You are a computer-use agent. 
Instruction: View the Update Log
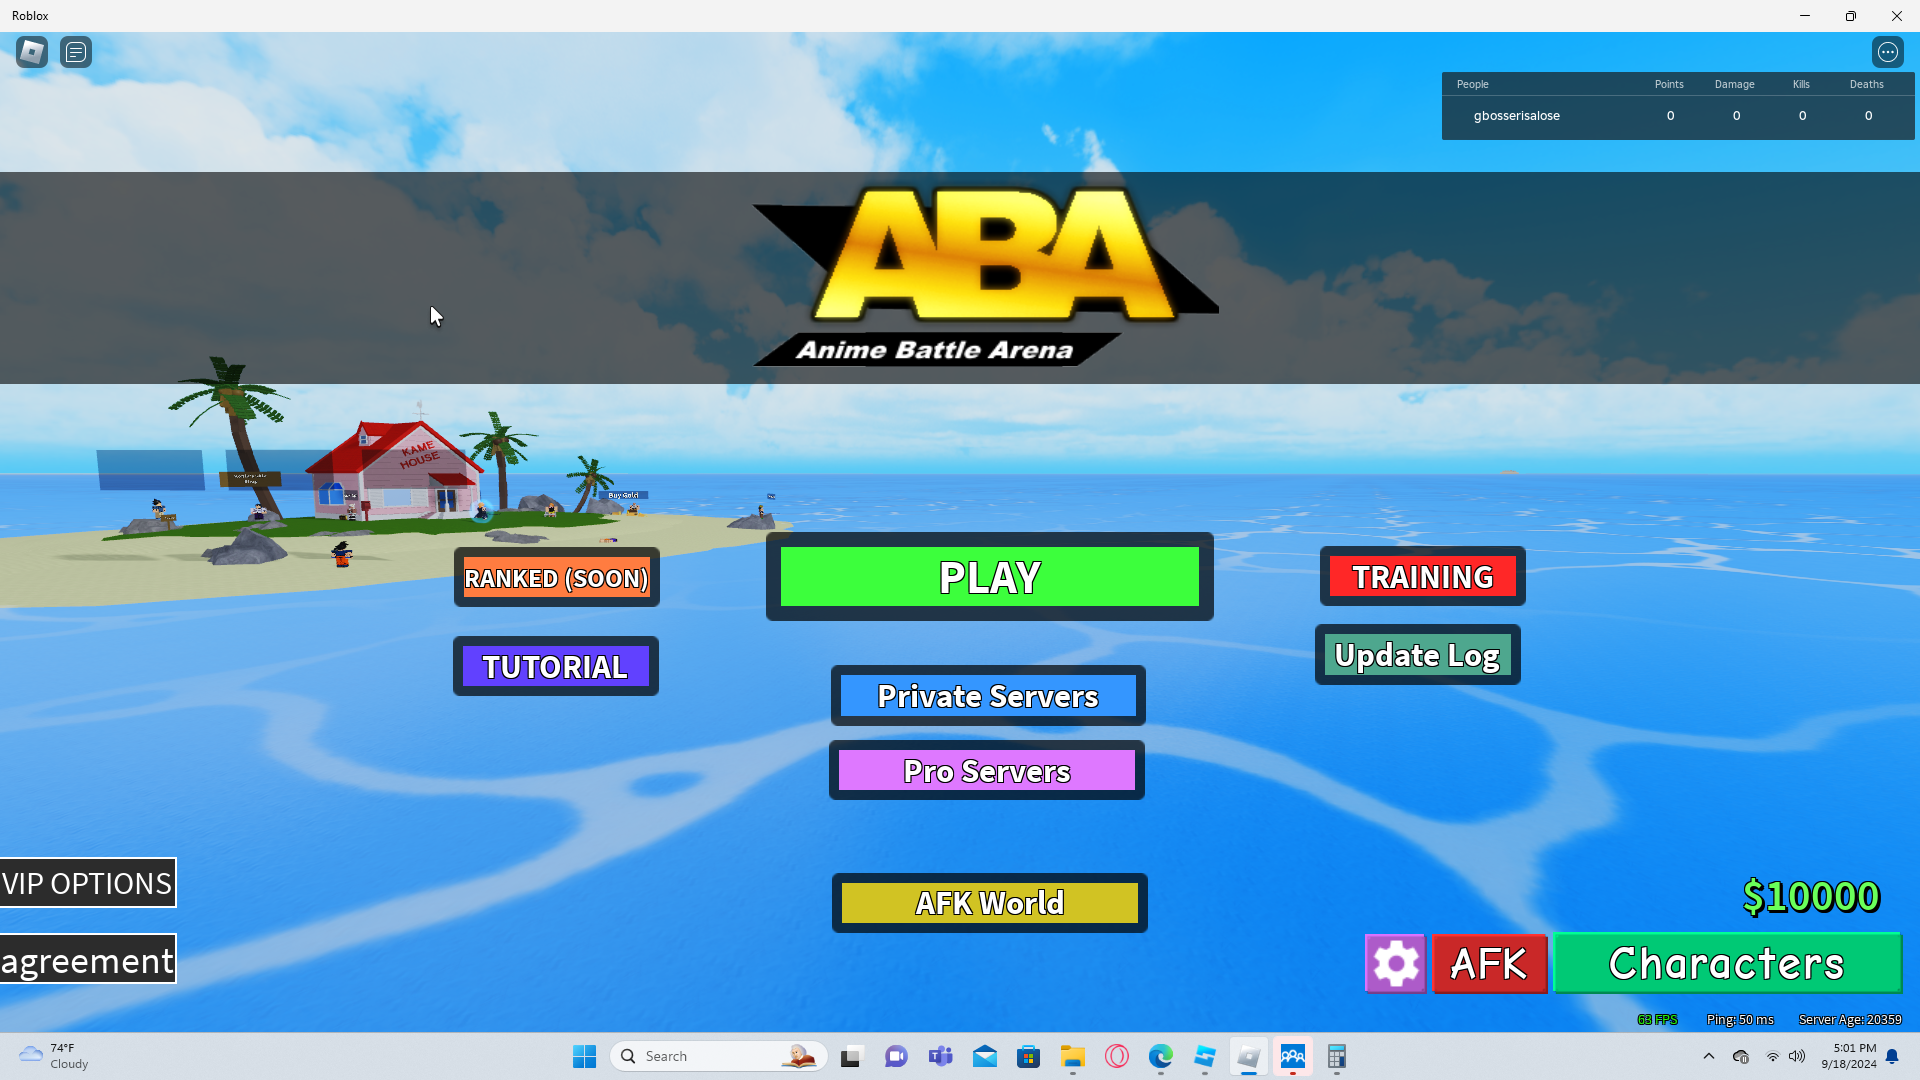[1417, 655]
